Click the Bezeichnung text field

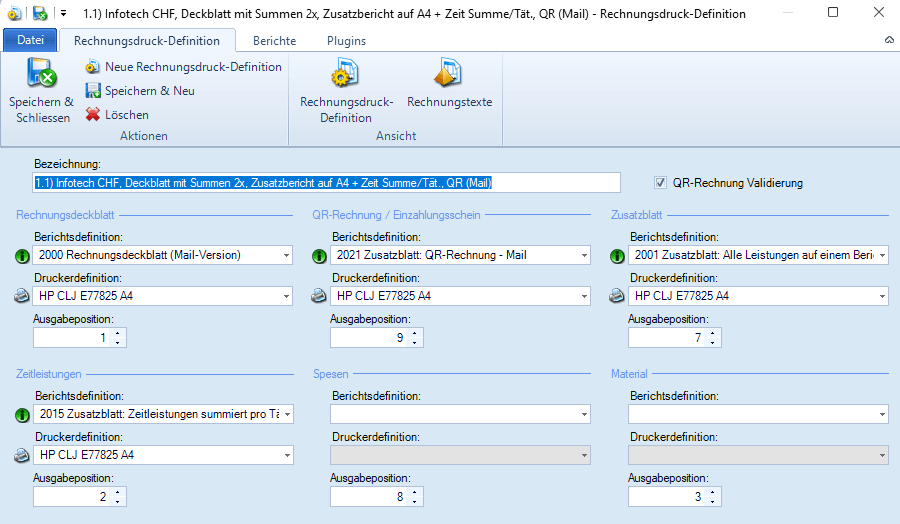click(326, 183)
